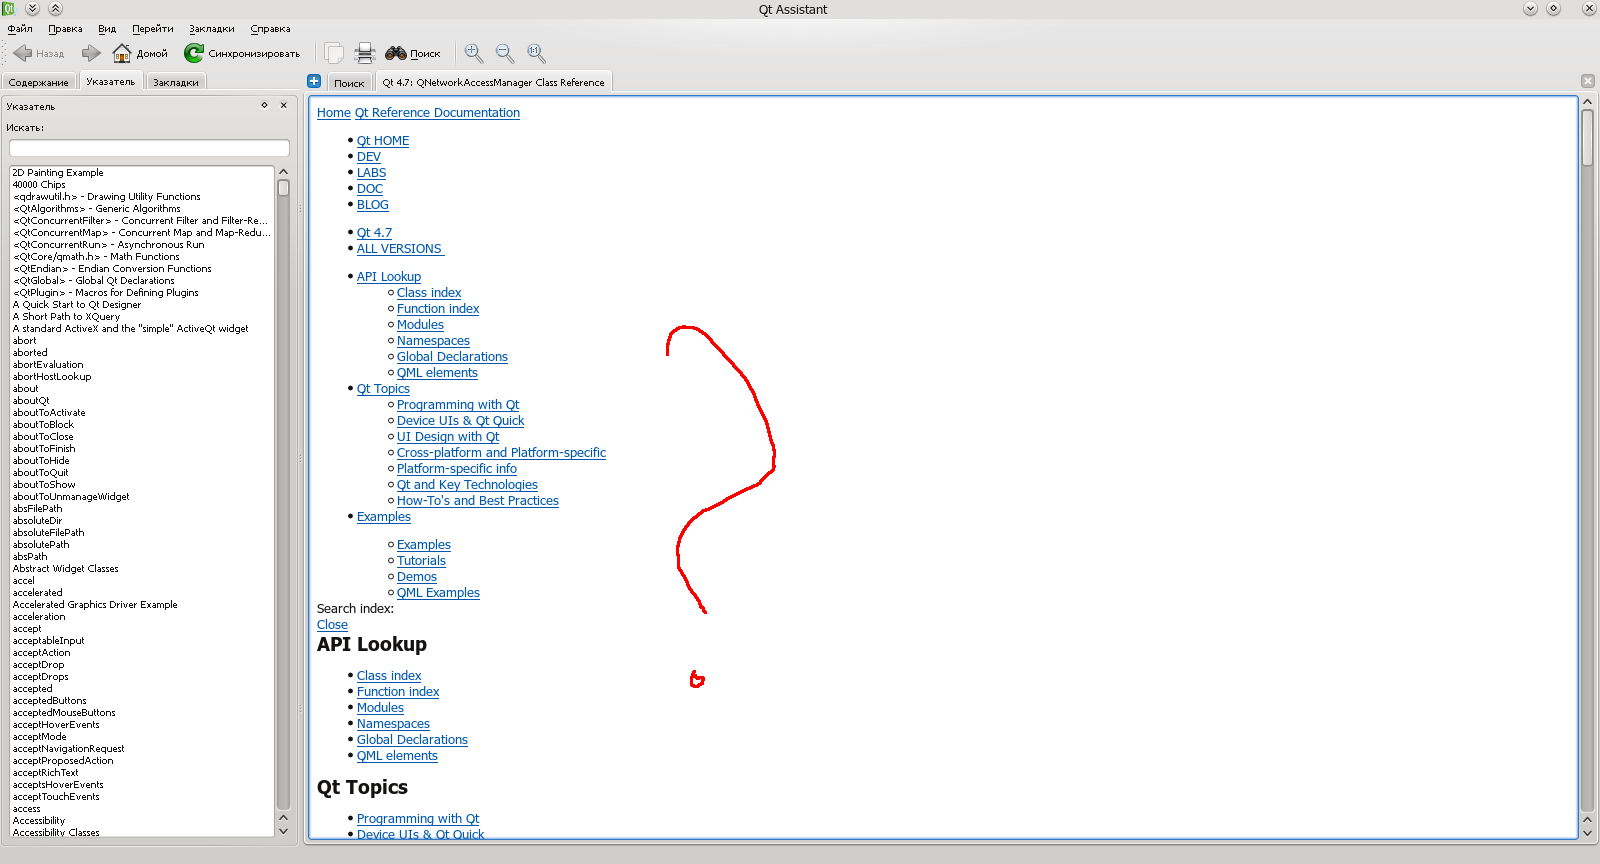Viewport: 1600px width, 864px height.
Task: Switch to the Поиск page tab
Action: pyautogui.click(x=349, y=83)
